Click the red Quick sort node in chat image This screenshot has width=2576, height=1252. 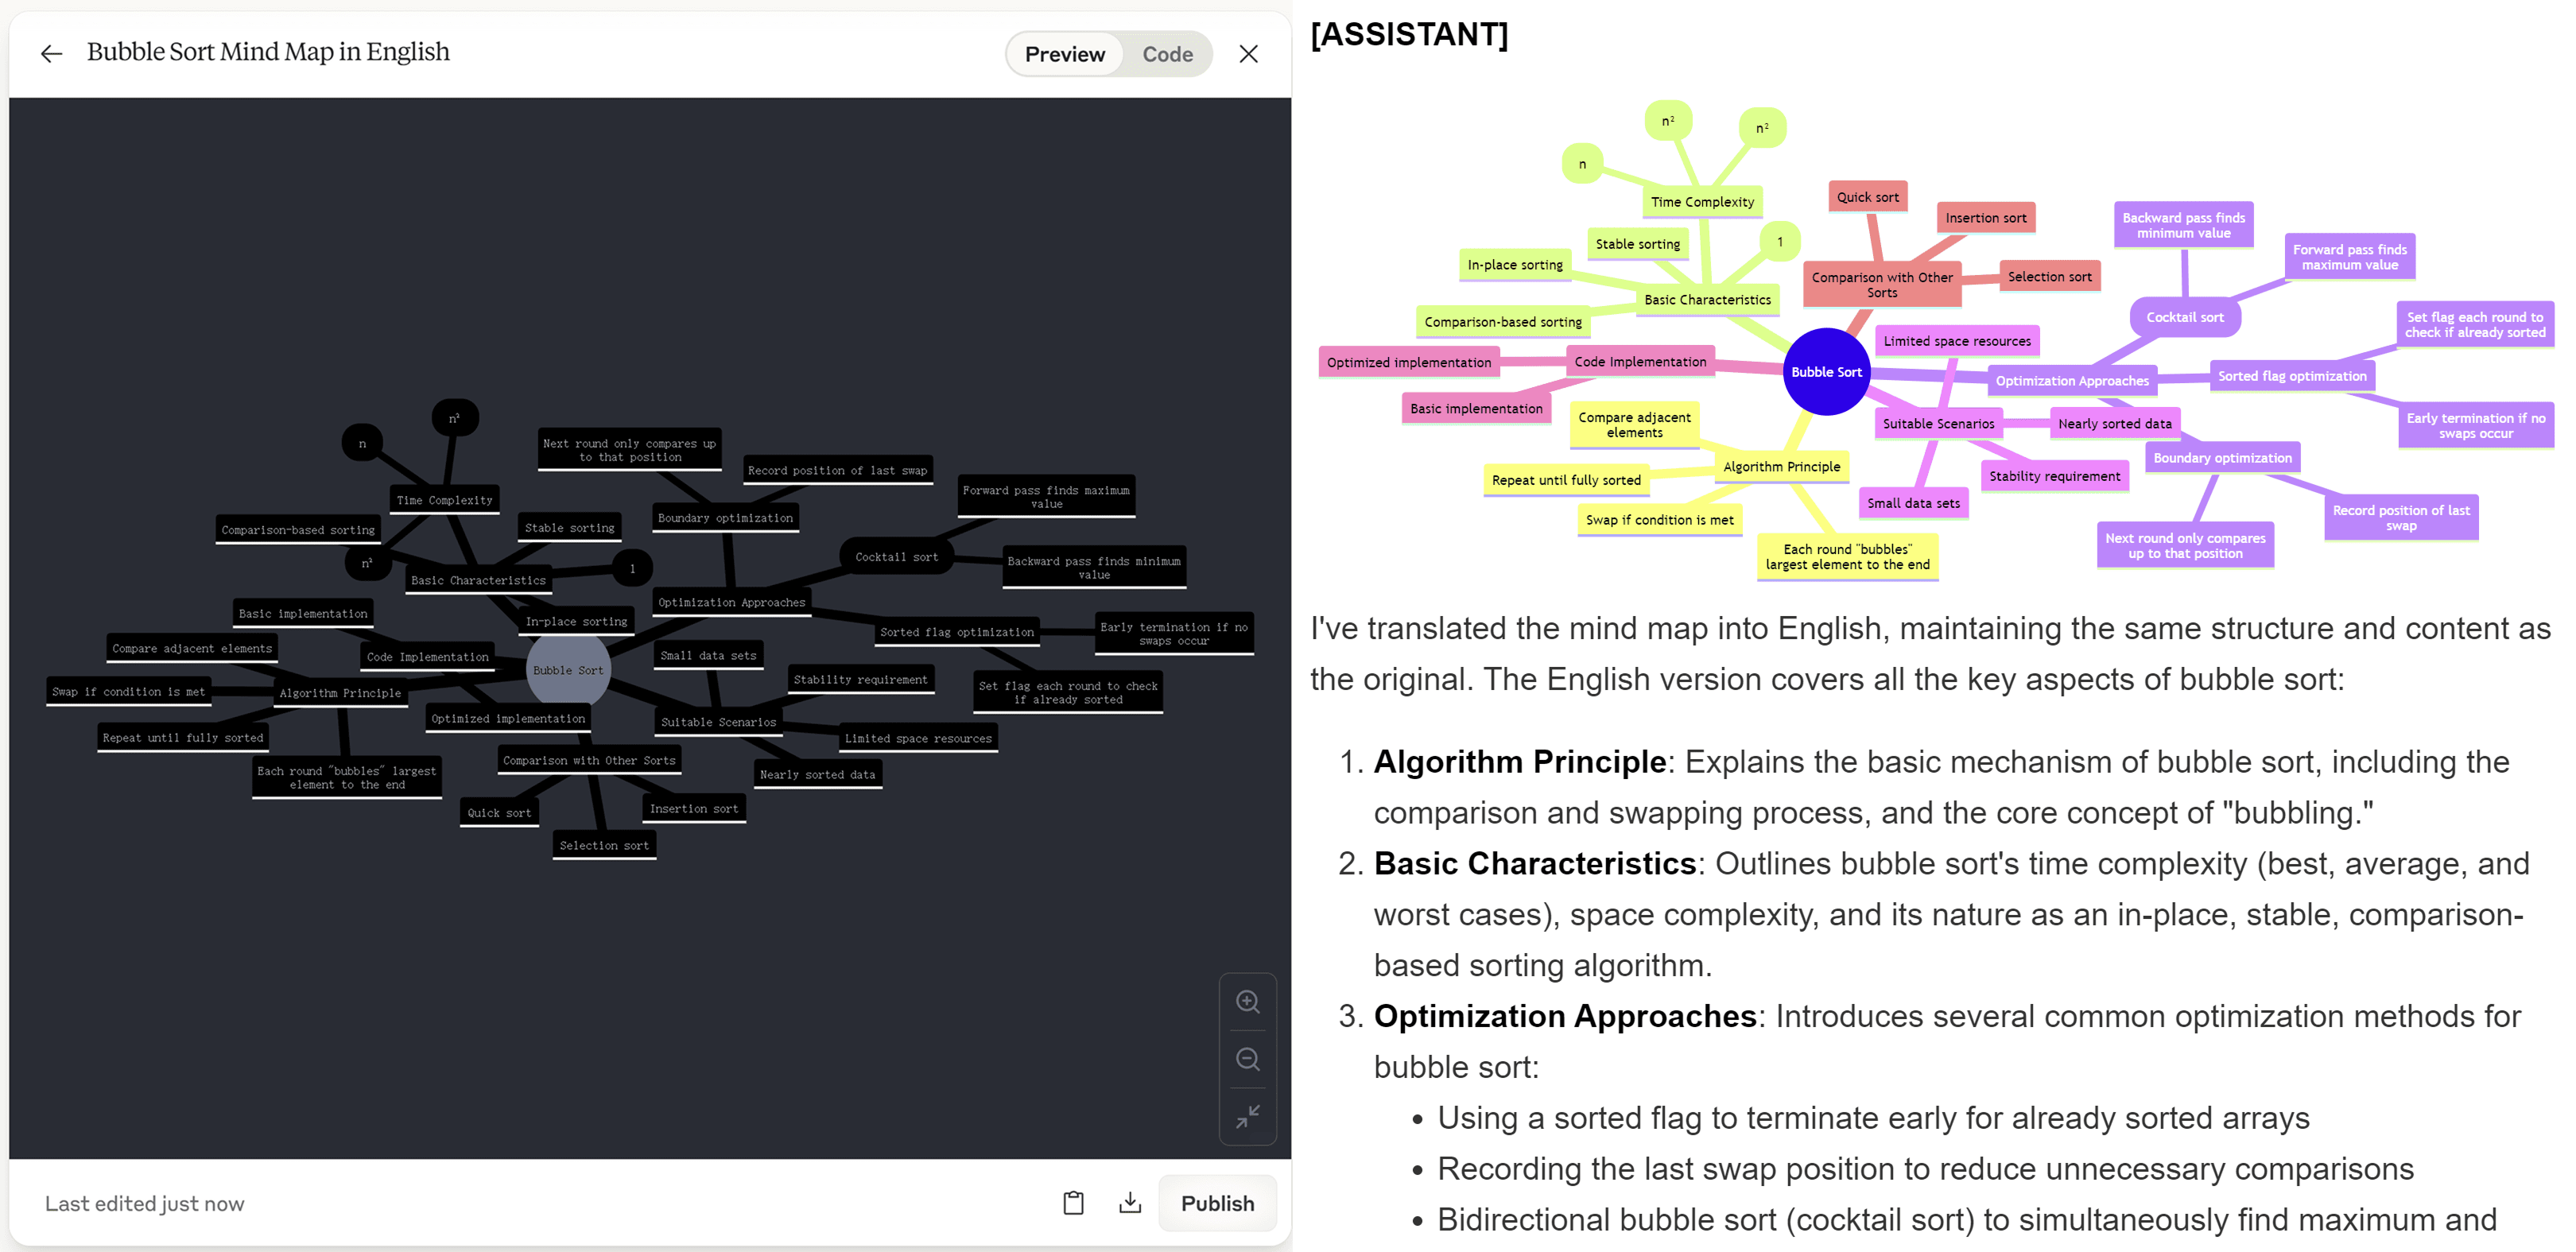[1867, 197]
